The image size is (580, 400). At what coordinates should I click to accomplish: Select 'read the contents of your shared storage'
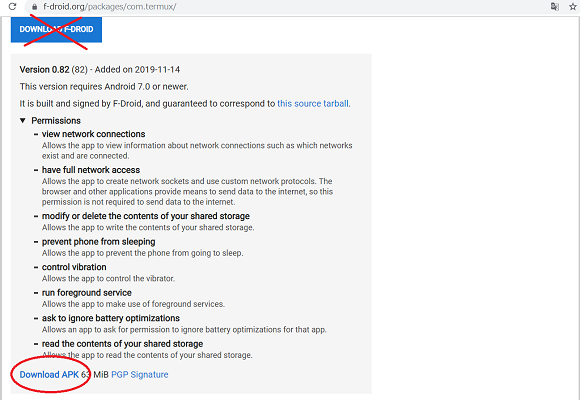pos(122,344)
